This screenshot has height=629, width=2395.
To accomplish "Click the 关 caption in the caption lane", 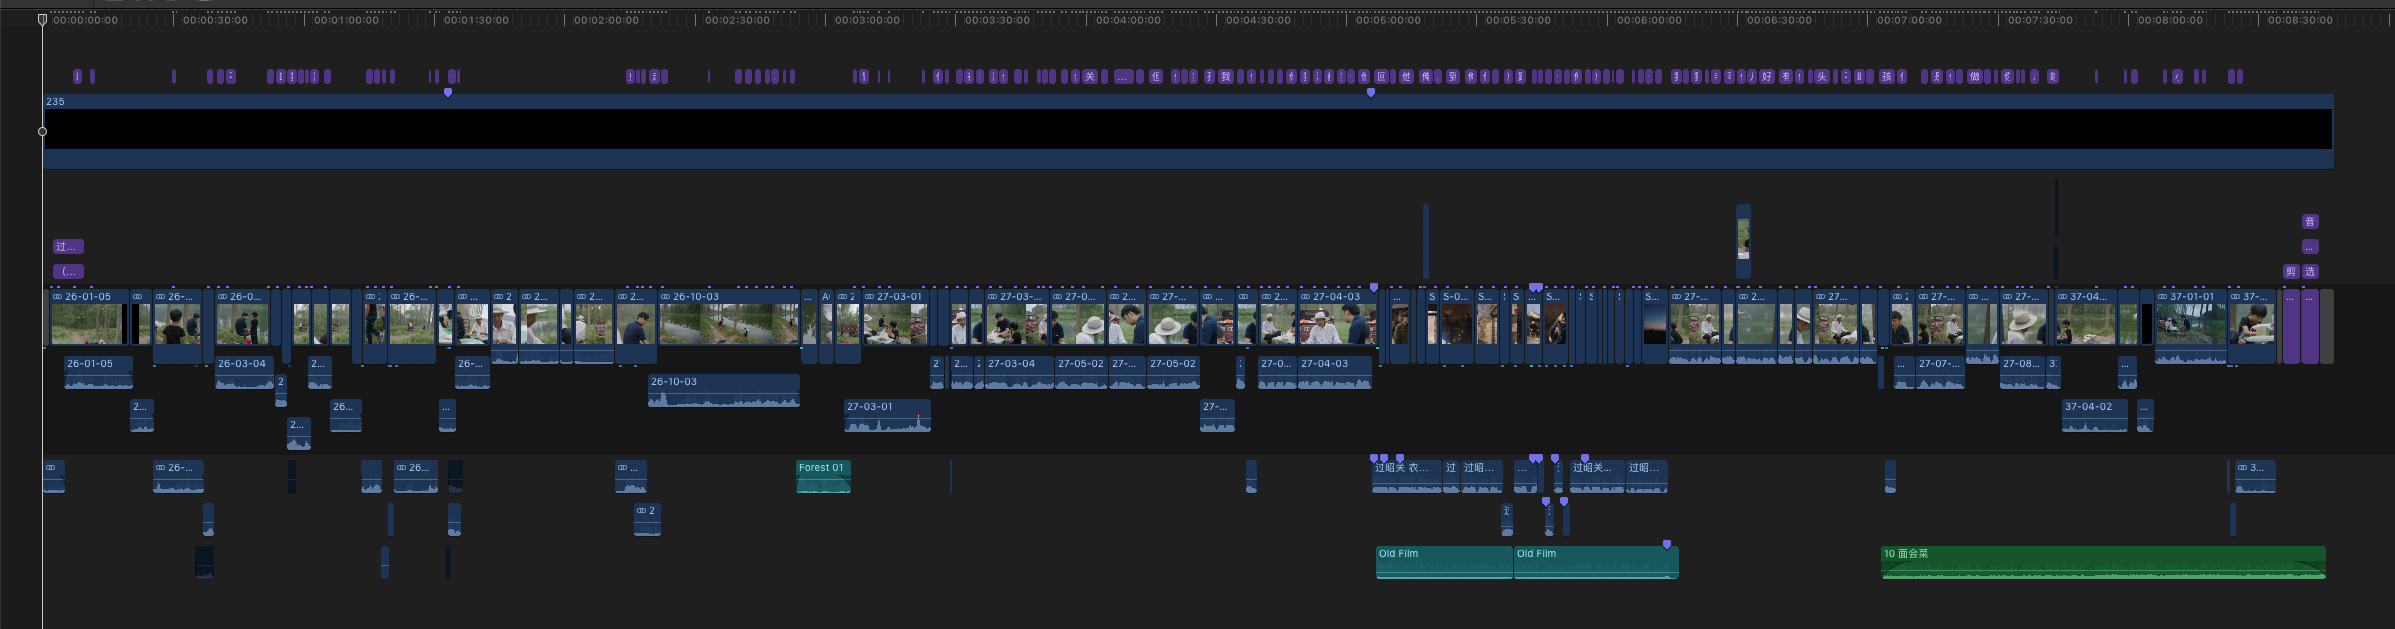I will point(1090,76).
